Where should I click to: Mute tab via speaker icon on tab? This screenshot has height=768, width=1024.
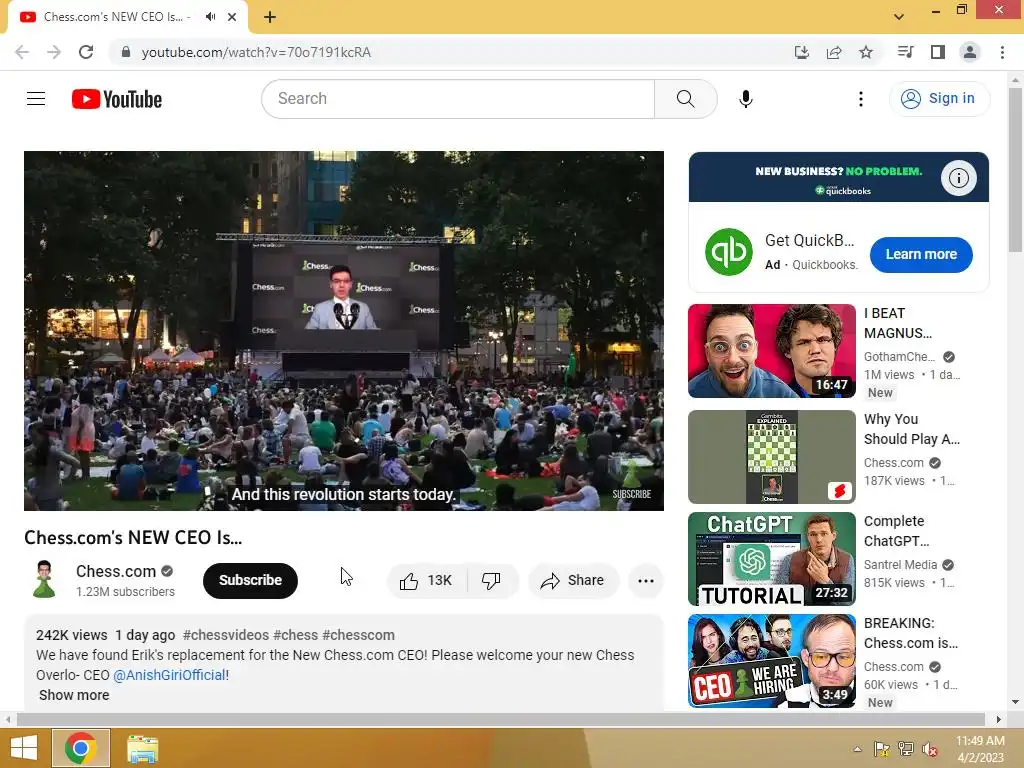click(210, 17)
